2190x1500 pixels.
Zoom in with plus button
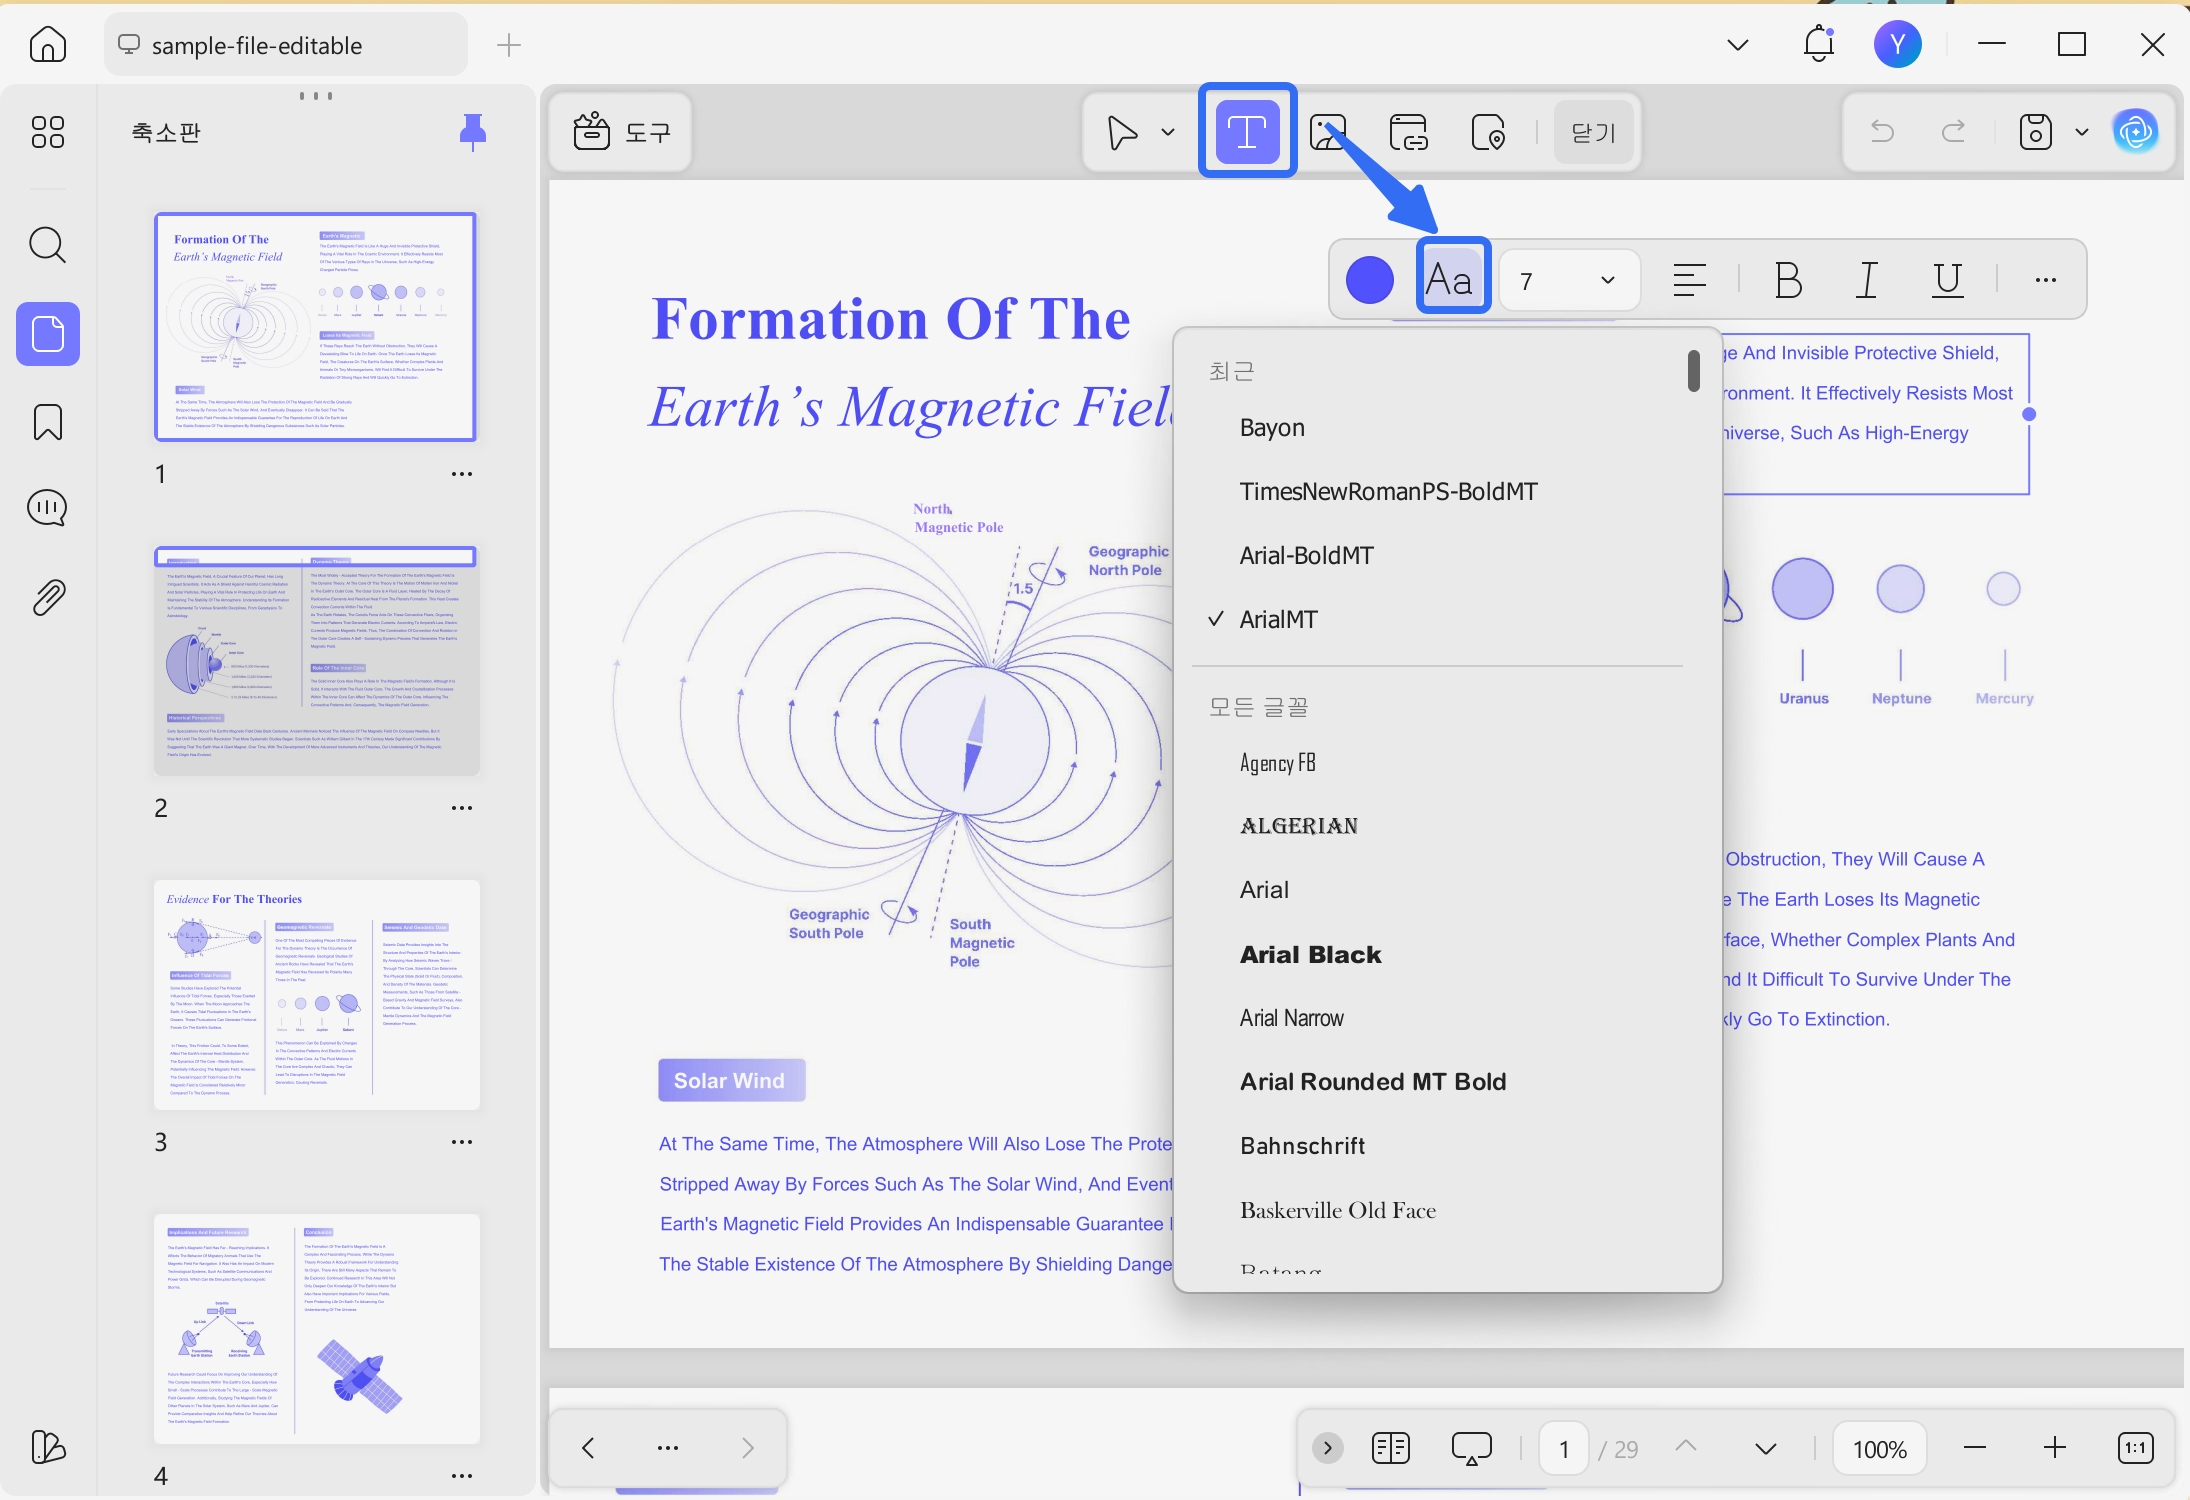coord(2055,1448)
